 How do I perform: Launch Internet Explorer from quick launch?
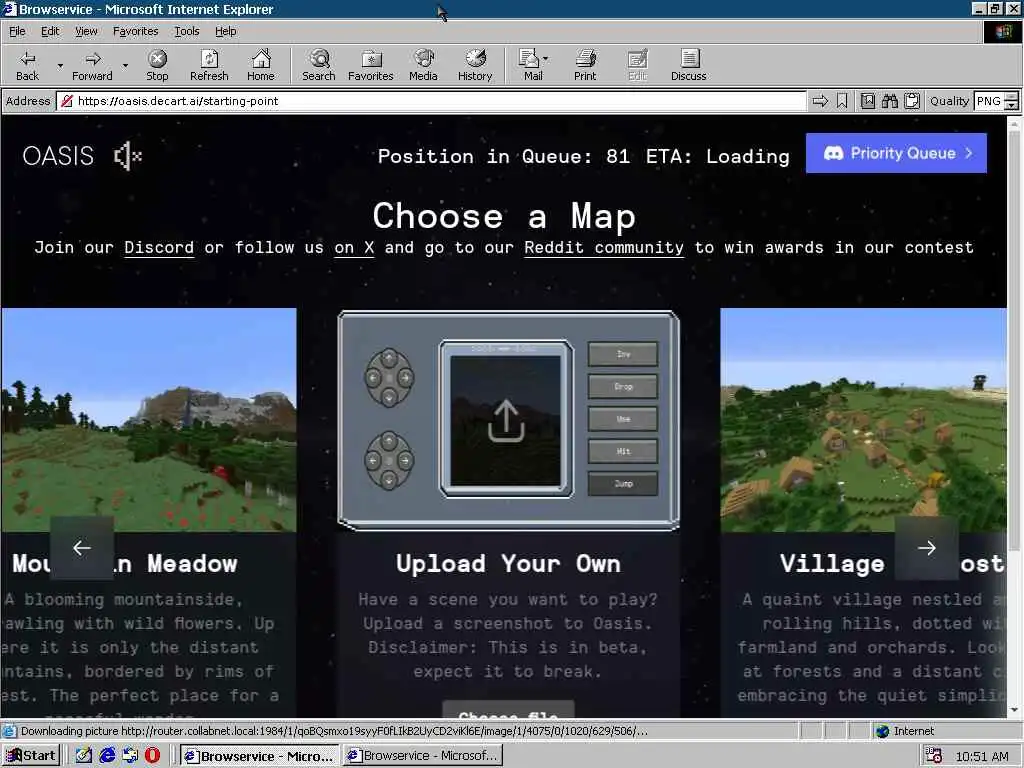(107, 756)
